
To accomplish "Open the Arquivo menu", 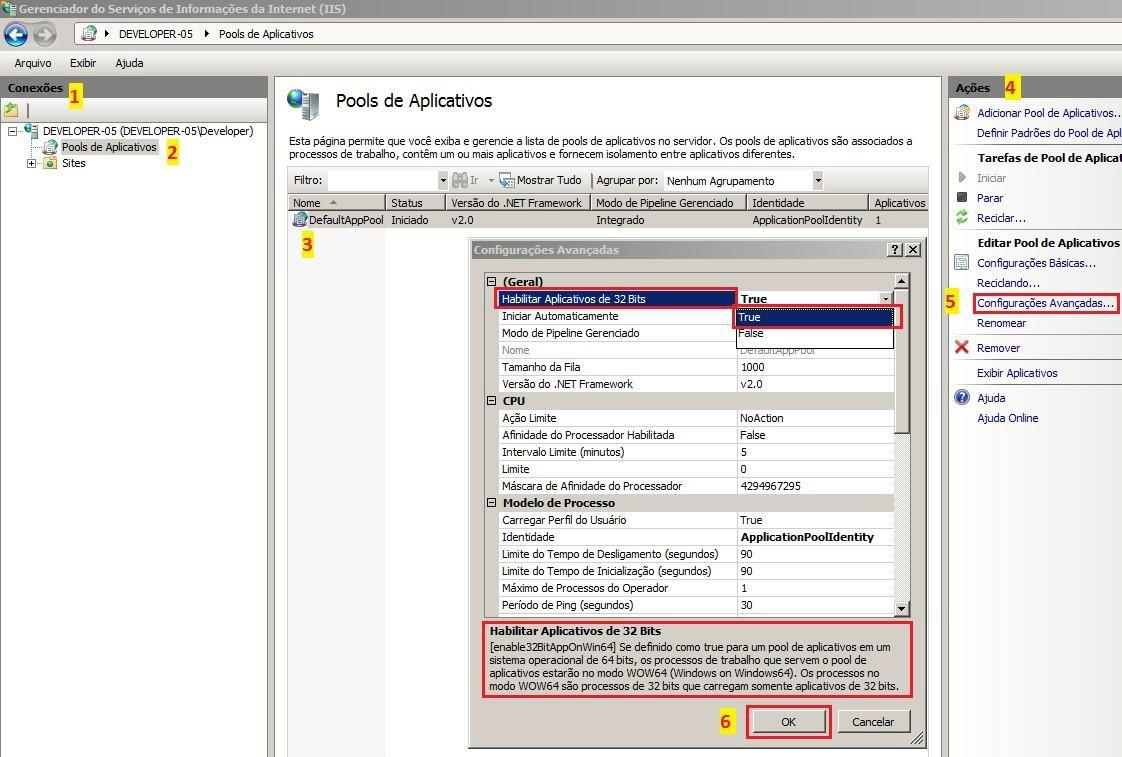I will click(x=33, y=63).
